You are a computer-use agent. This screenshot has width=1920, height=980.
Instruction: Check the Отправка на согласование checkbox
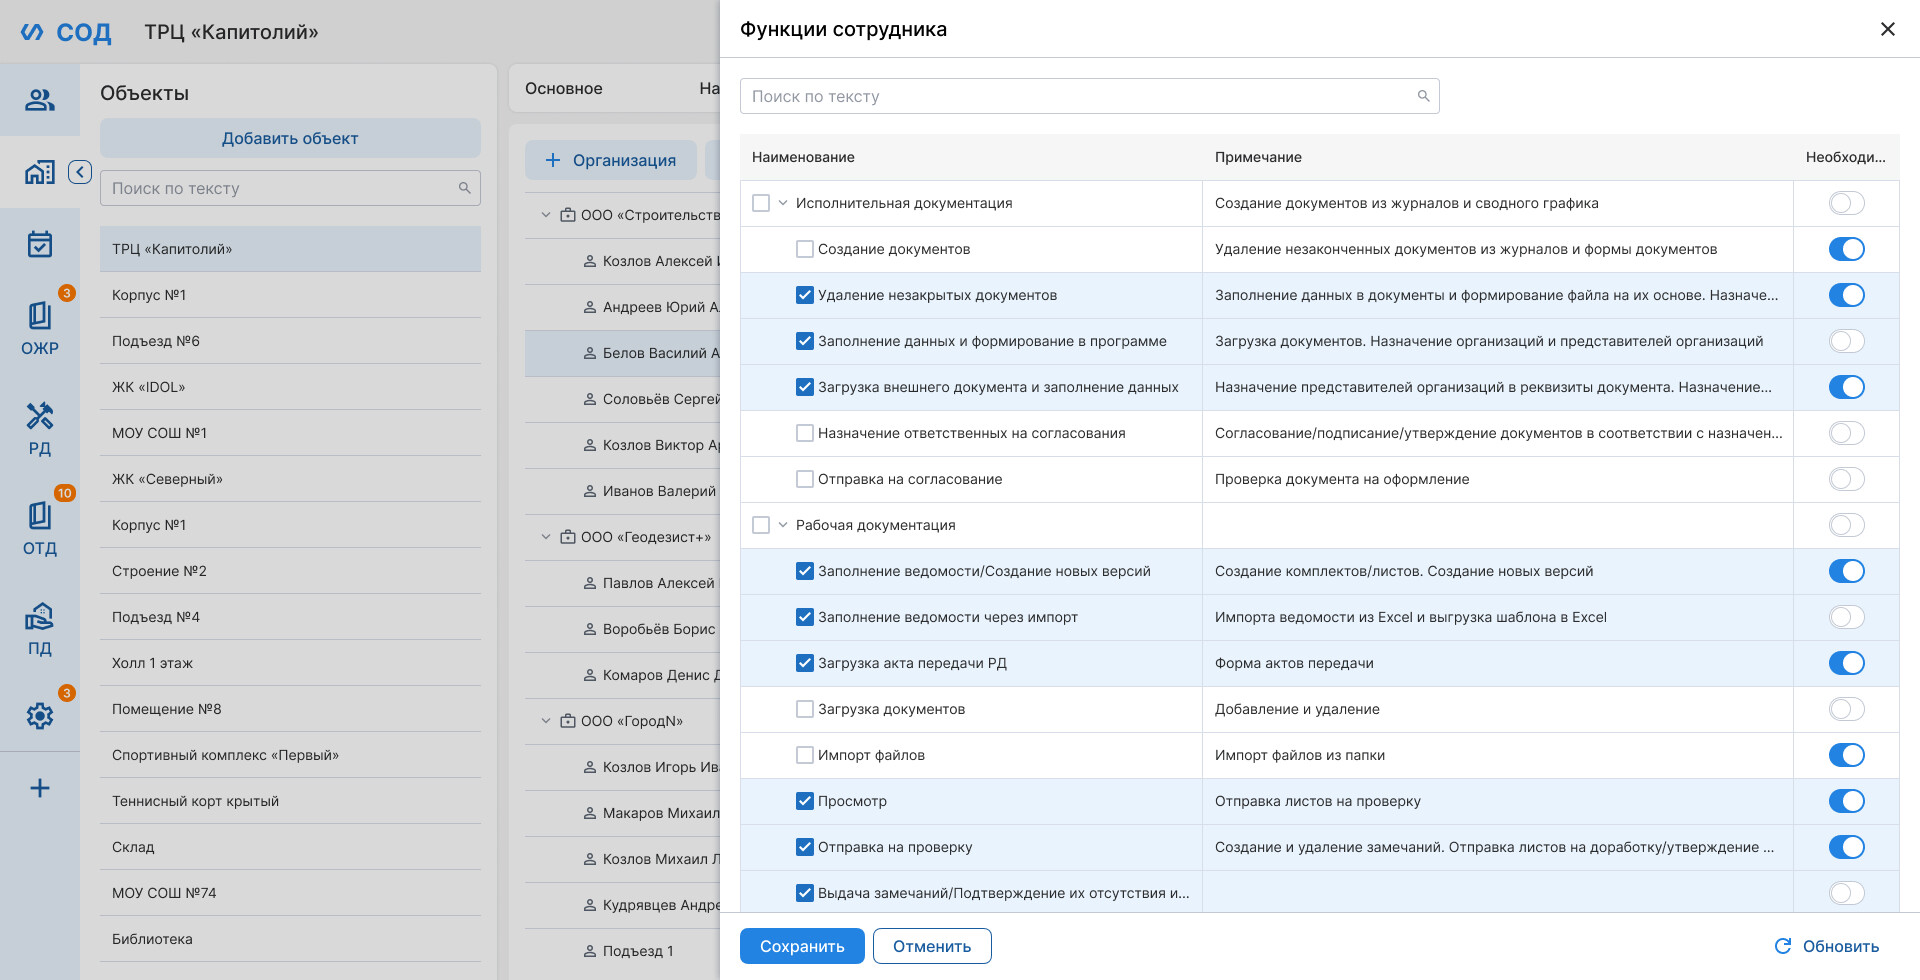click(804, 479)
